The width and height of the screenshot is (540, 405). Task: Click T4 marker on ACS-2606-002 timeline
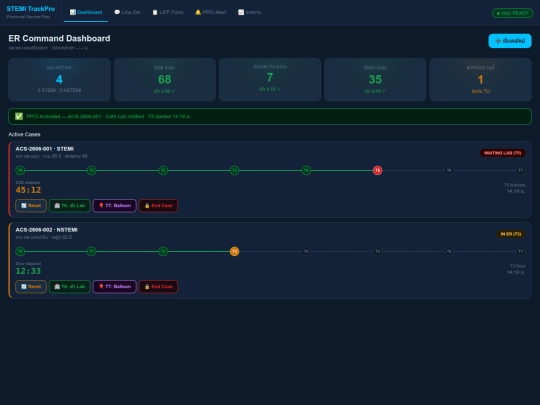[306, 251]
